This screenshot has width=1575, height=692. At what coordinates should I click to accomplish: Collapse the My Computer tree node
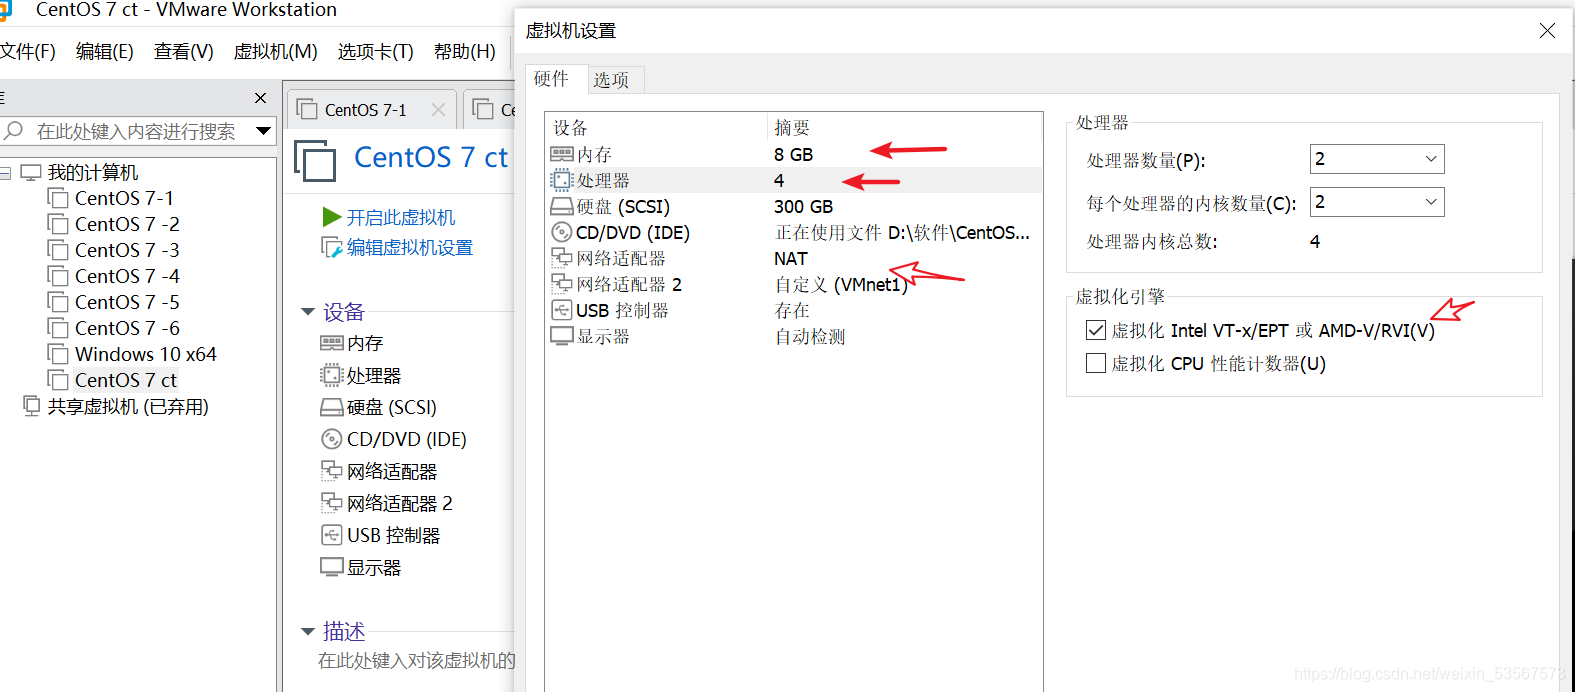[x=5, y=173]
